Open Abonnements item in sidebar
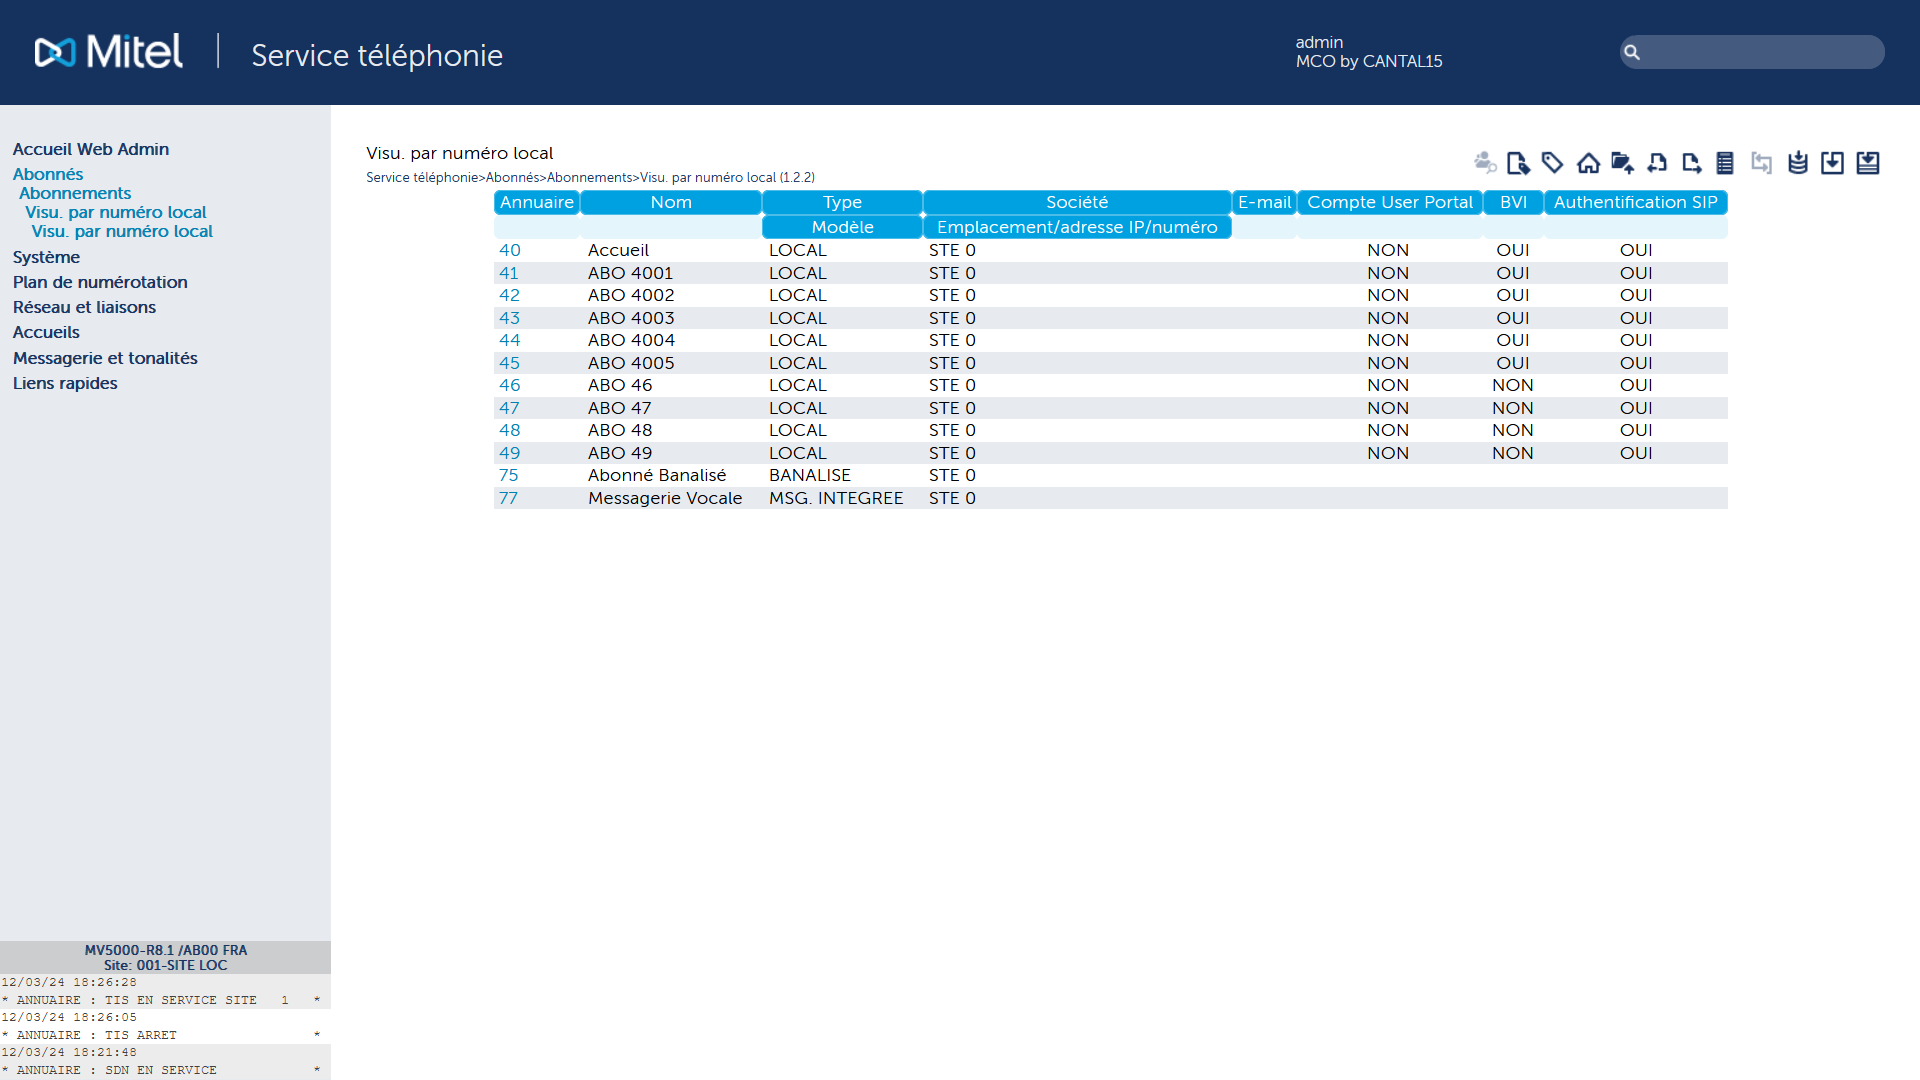Screen dimensions: 1920x1080 pos(75,193)
